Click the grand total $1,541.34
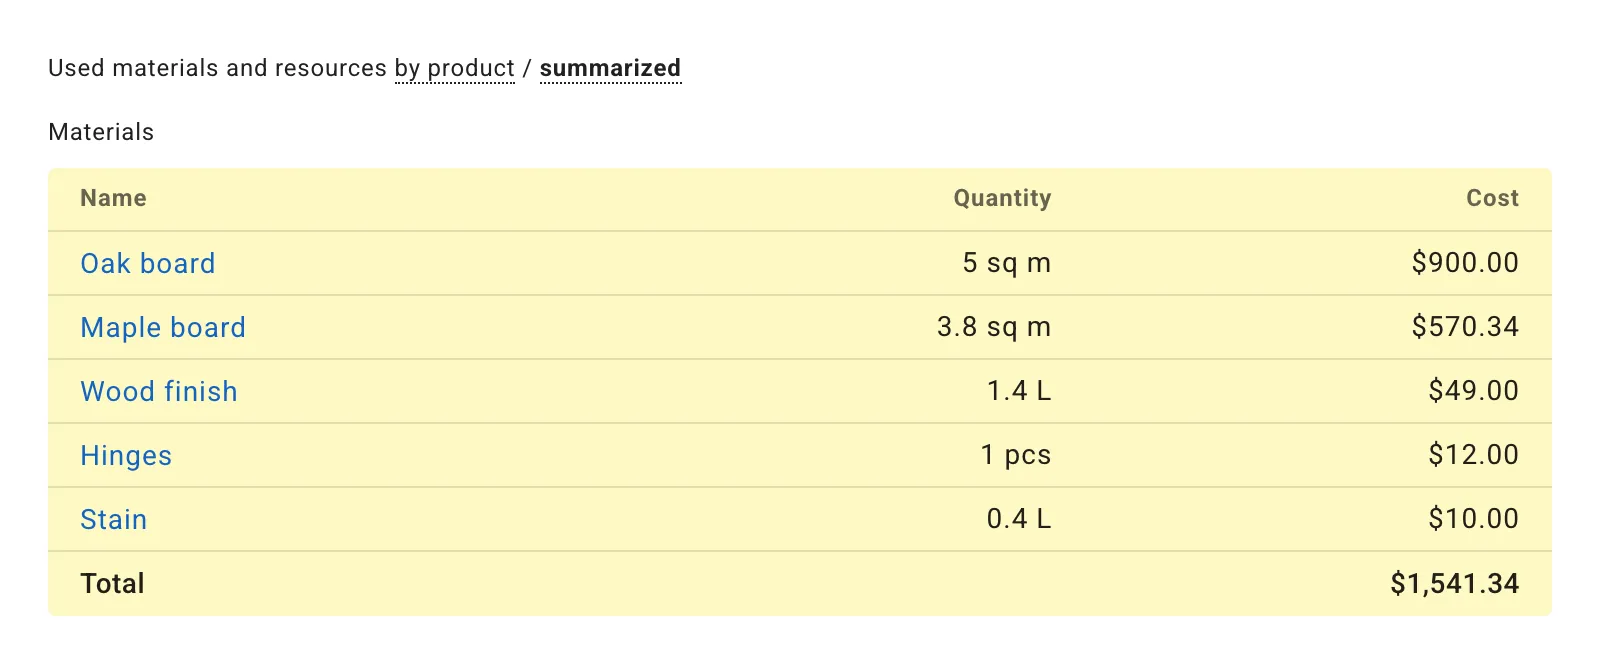This screenshot has height=670, width=1600. point(1455,583)
